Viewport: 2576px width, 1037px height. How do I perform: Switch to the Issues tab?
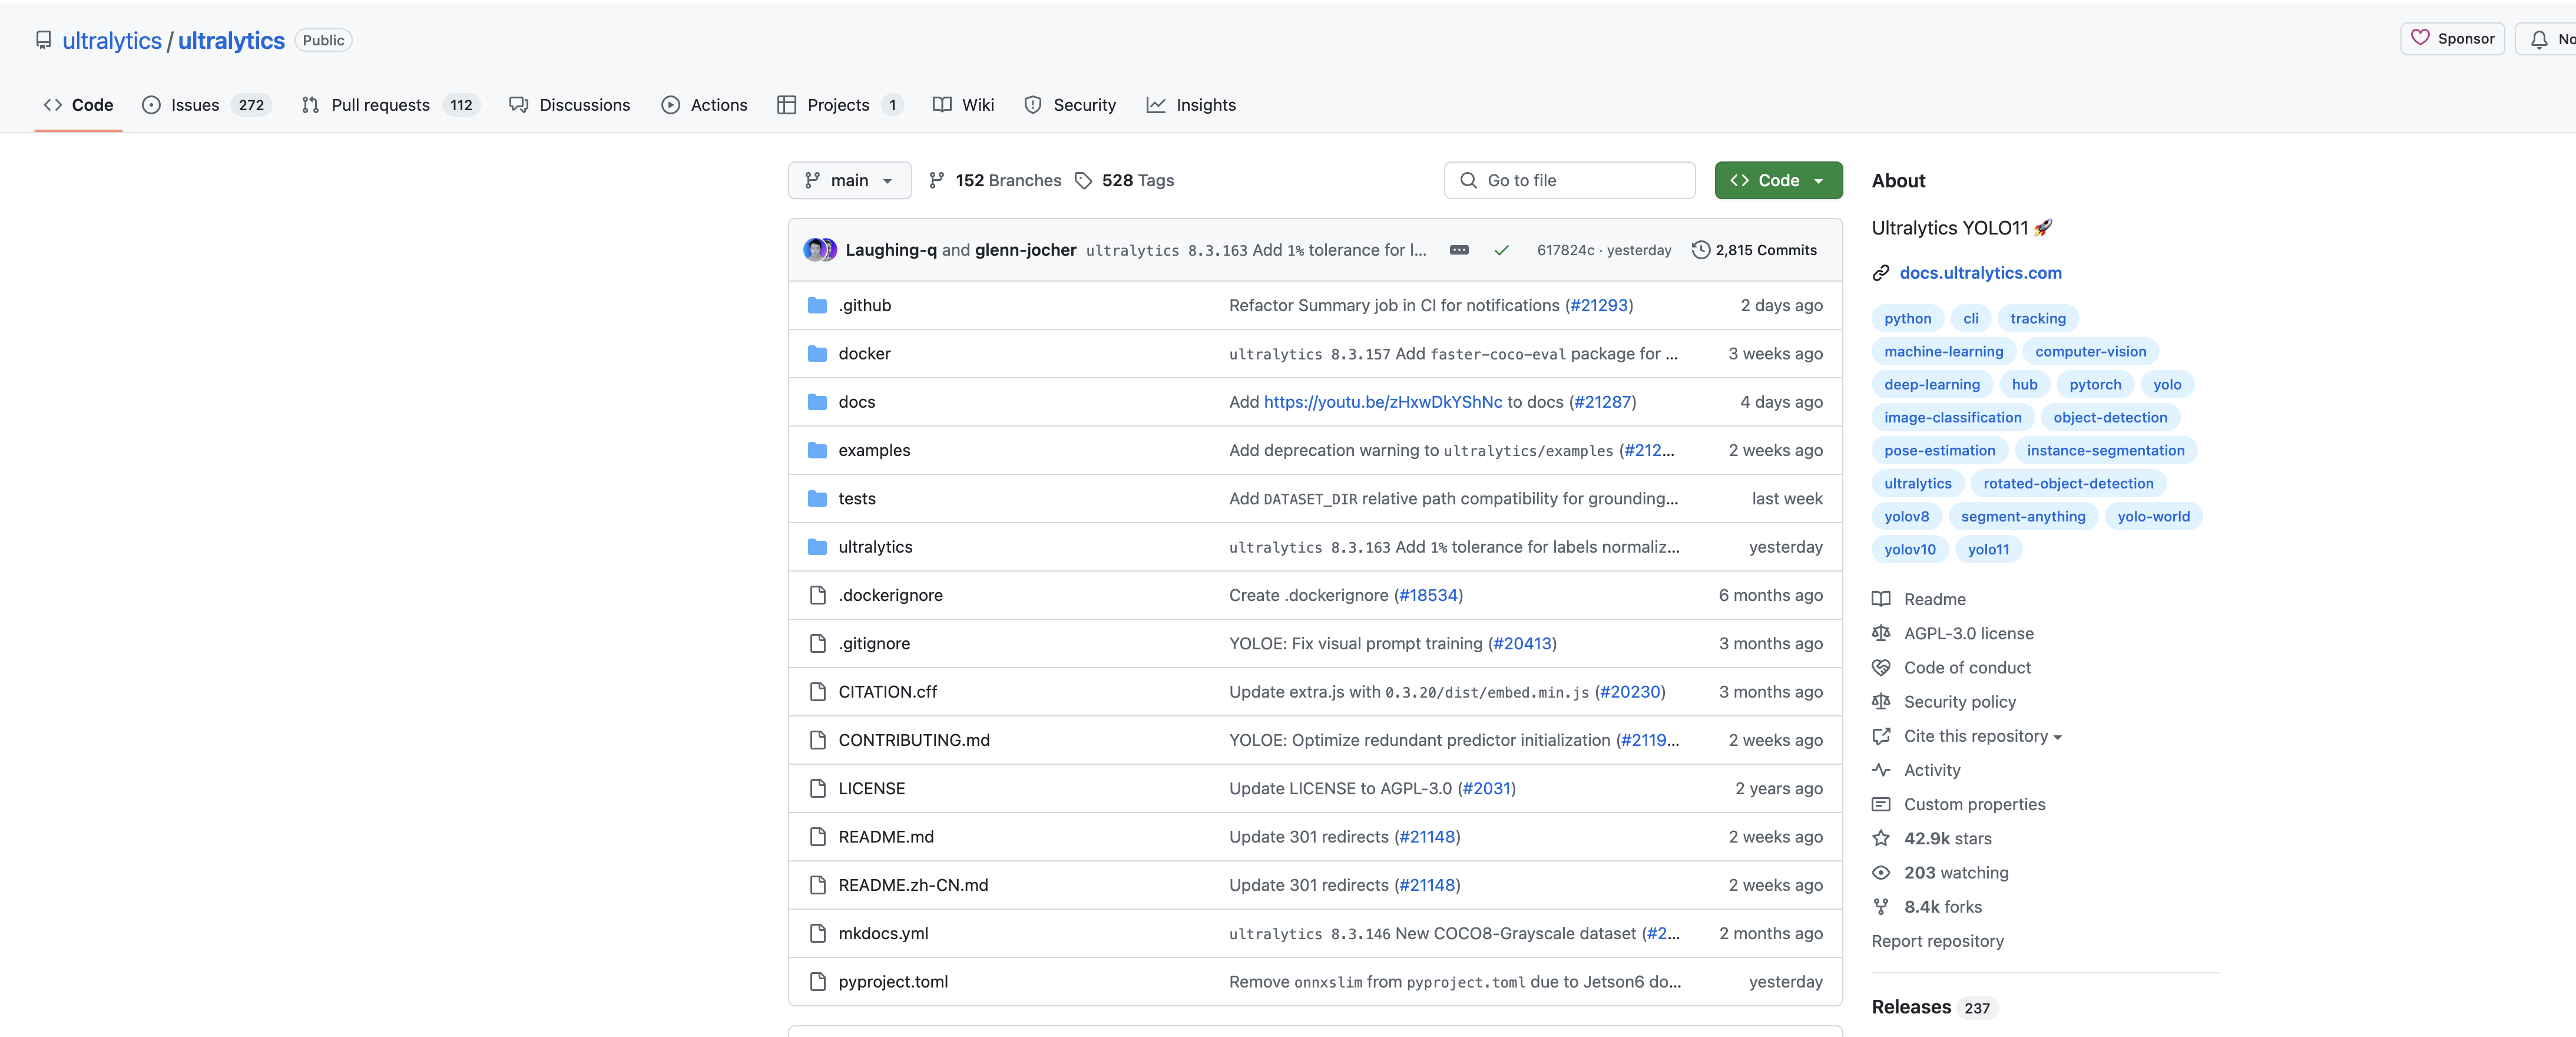[194, 105]
